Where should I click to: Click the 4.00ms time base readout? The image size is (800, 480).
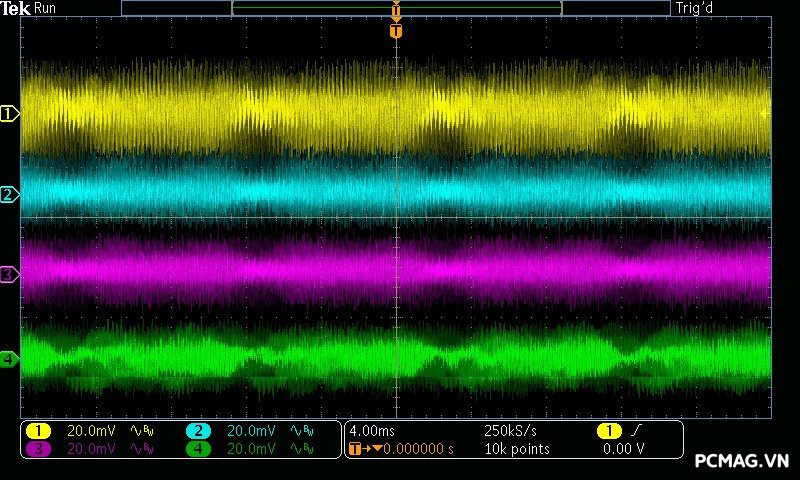click(374, 431)
